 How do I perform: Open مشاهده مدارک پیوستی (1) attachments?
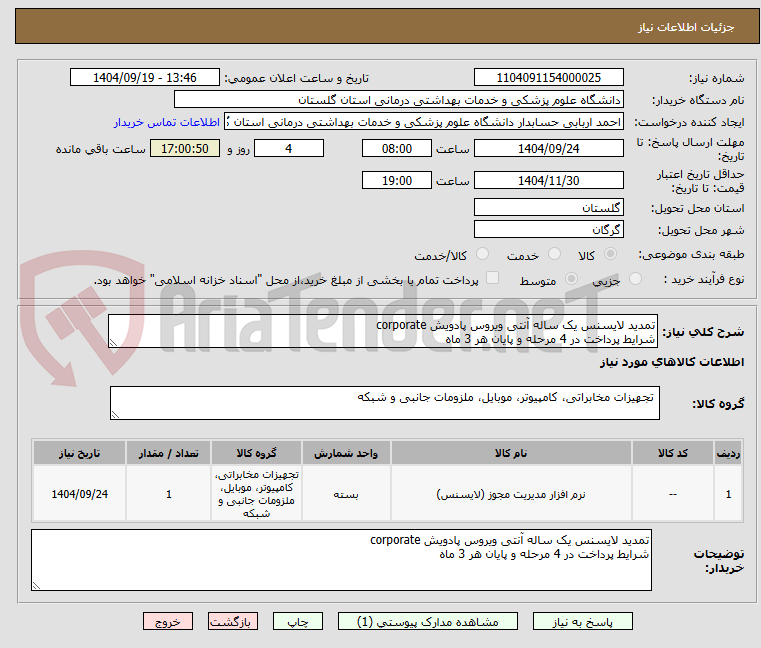click(428, 621)
